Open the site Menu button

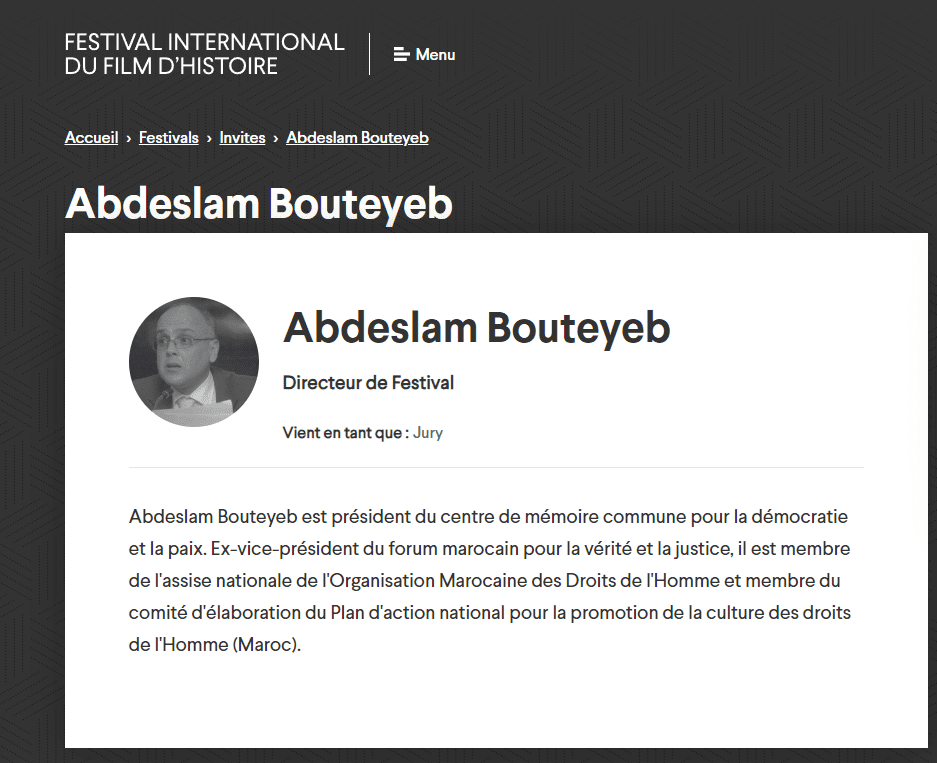click(x=424, y=54)
